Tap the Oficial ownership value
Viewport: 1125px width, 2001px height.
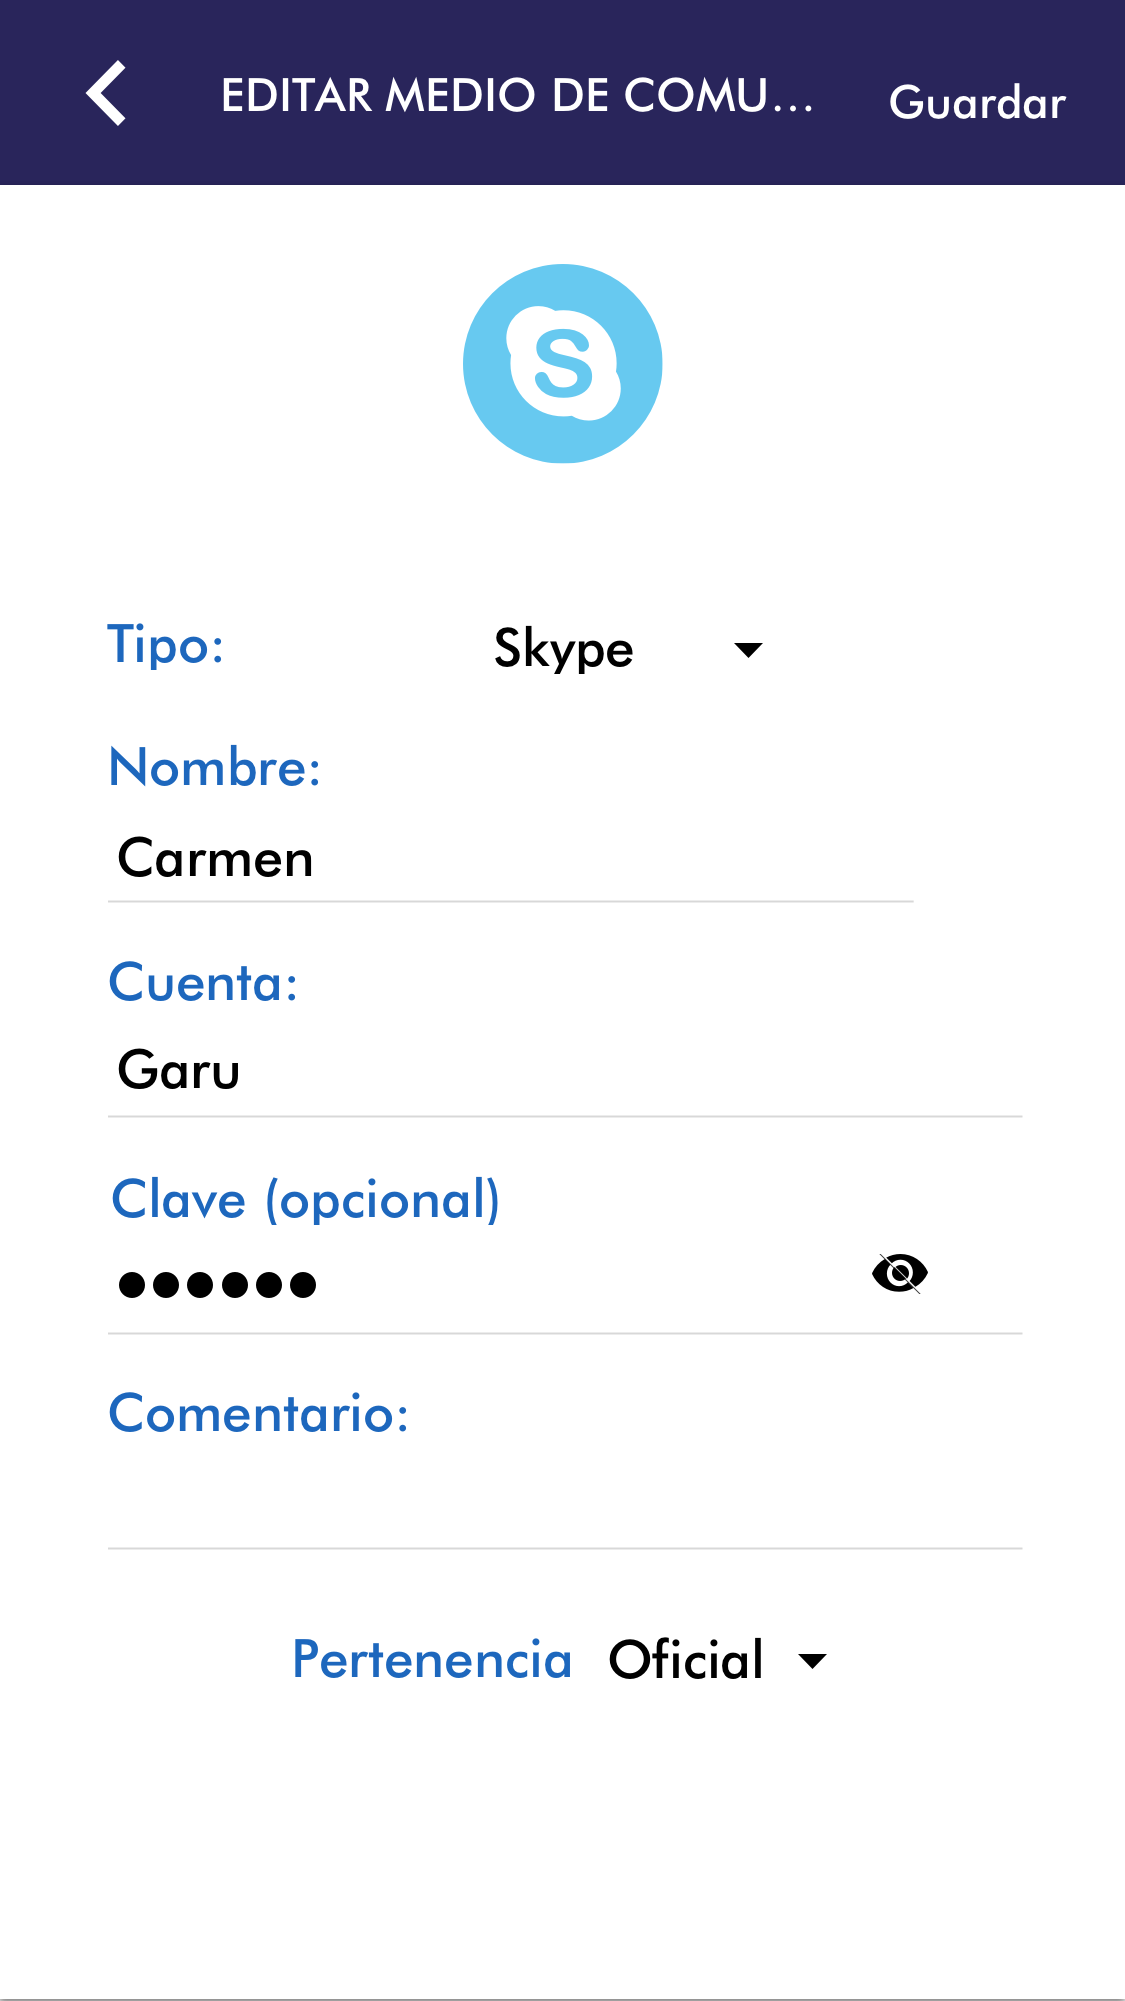coord(686,1660)
